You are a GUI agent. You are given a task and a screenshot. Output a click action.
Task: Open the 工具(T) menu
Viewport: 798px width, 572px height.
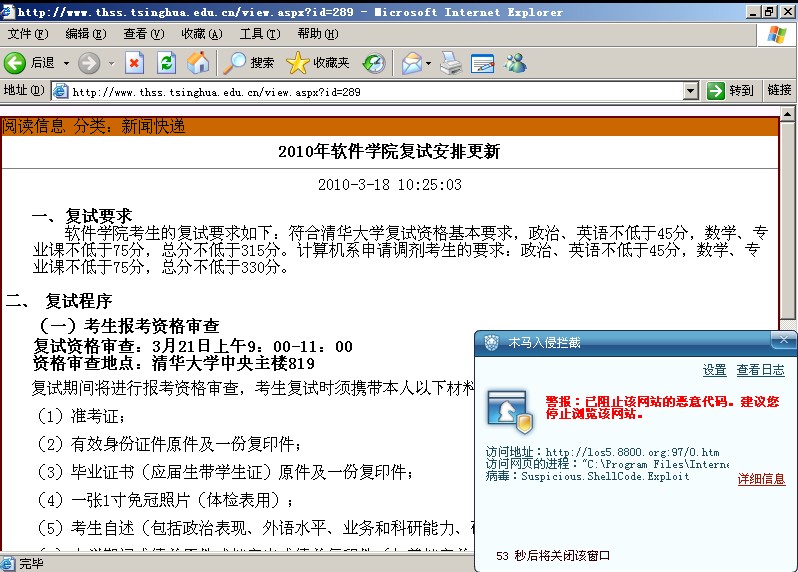(x=259, y=34)
